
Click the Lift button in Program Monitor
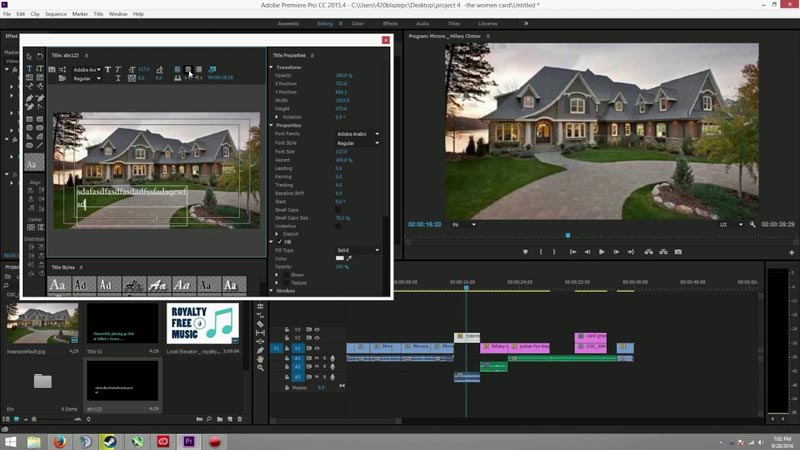point(648,252)
